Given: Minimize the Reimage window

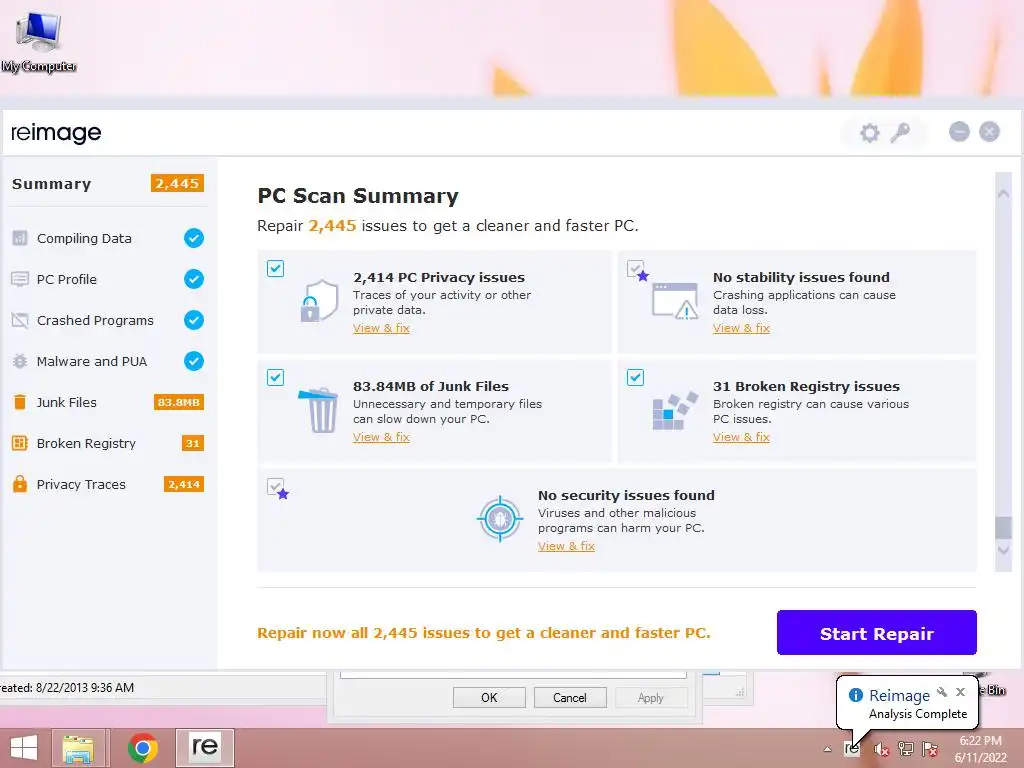Looking at the screenshot, I should pyautogui.click(x=959, y=132).
